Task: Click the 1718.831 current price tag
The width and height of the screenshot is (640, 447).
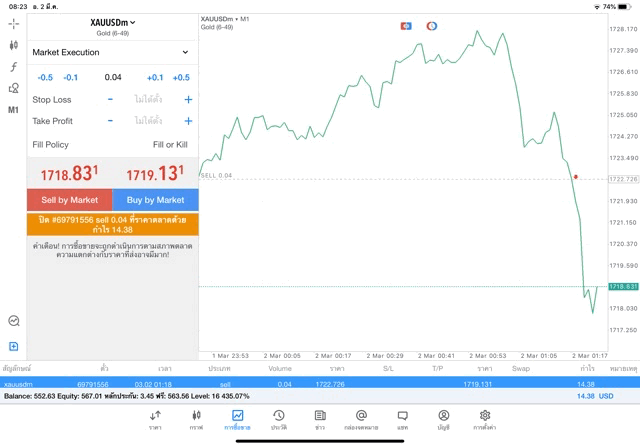Action: click(x=623, y=287)
